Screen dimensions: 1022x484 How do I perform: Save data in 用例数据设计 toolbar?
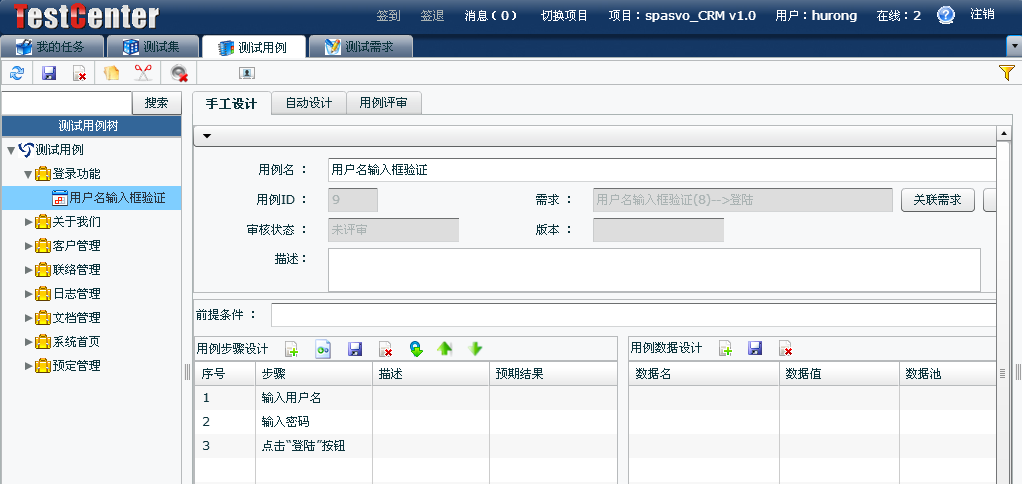click(755, 349)
